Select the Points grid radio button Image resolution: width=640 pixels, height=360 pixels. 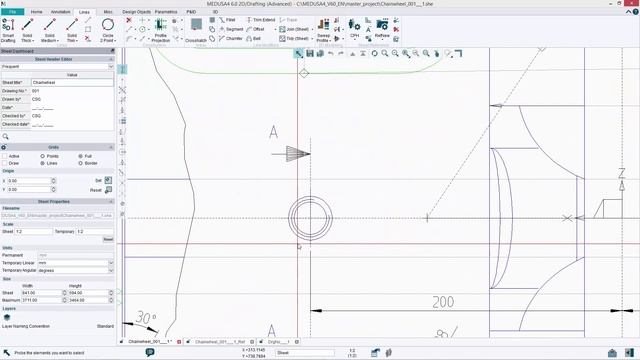pyautogui.click(x=42, y=156)
